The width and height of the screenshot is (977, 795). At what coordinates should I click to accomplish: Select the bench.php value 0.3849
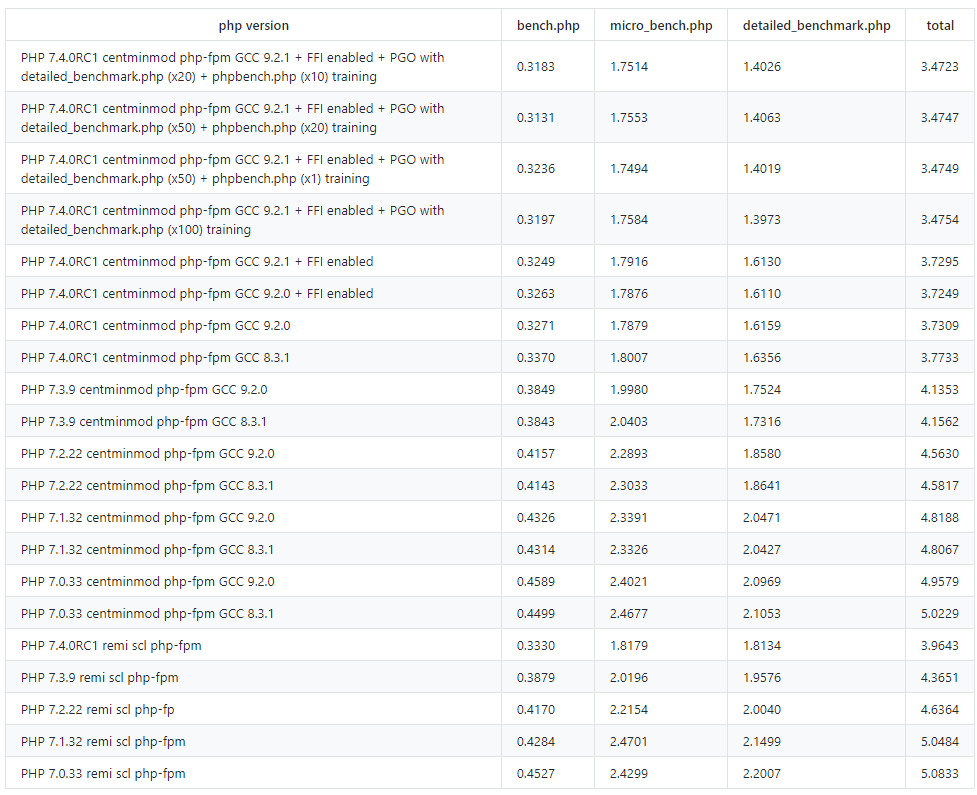[x=535, y=389]
